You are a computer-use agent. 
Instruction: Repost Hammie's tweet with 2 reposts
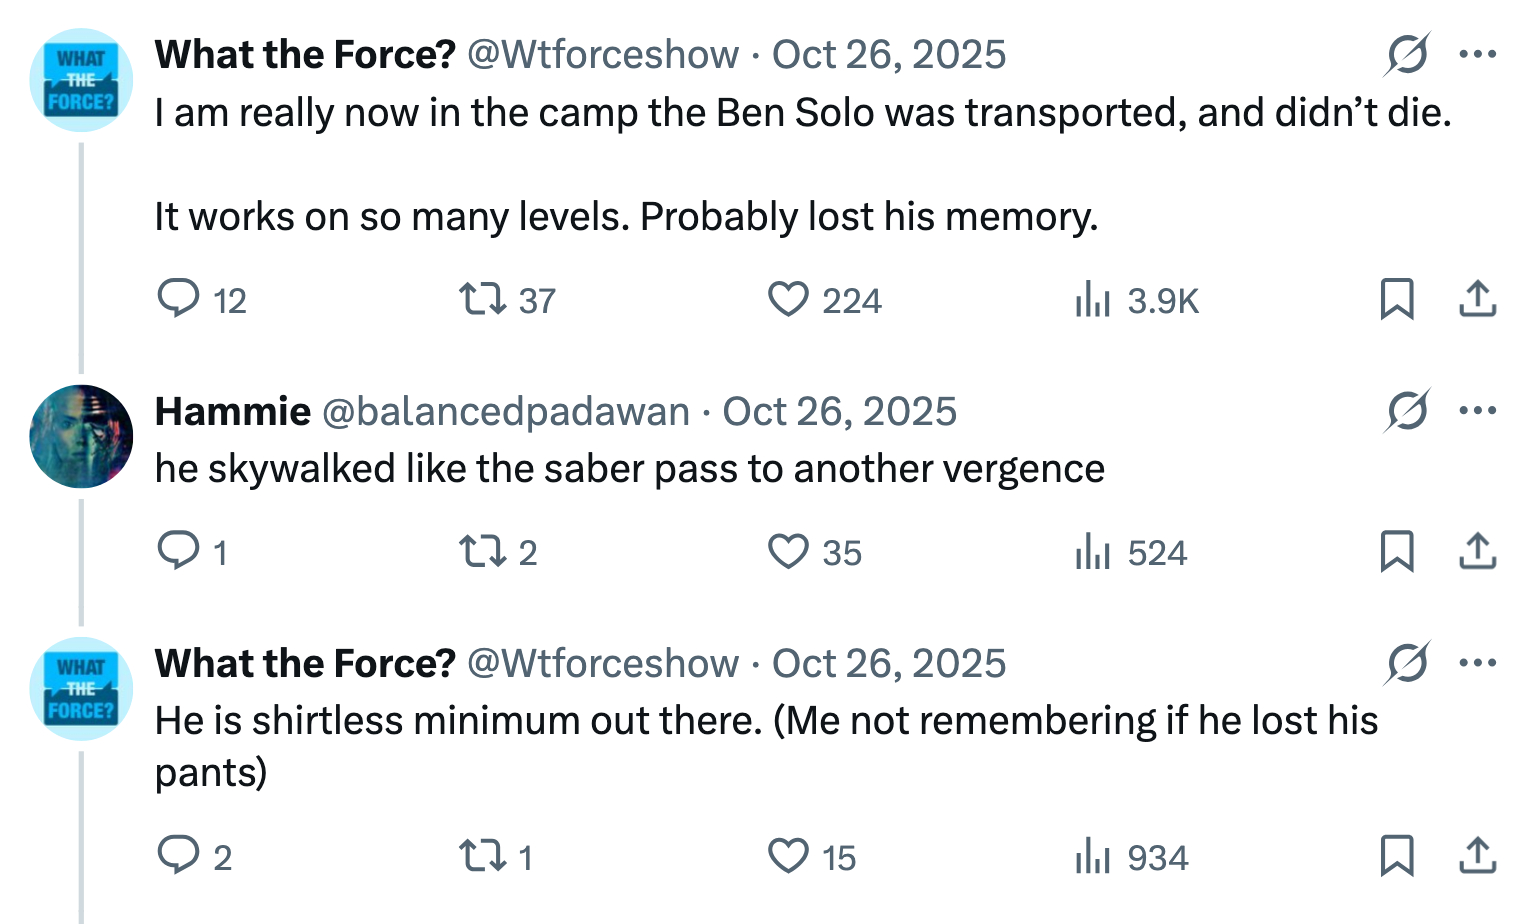coord(482,551)
